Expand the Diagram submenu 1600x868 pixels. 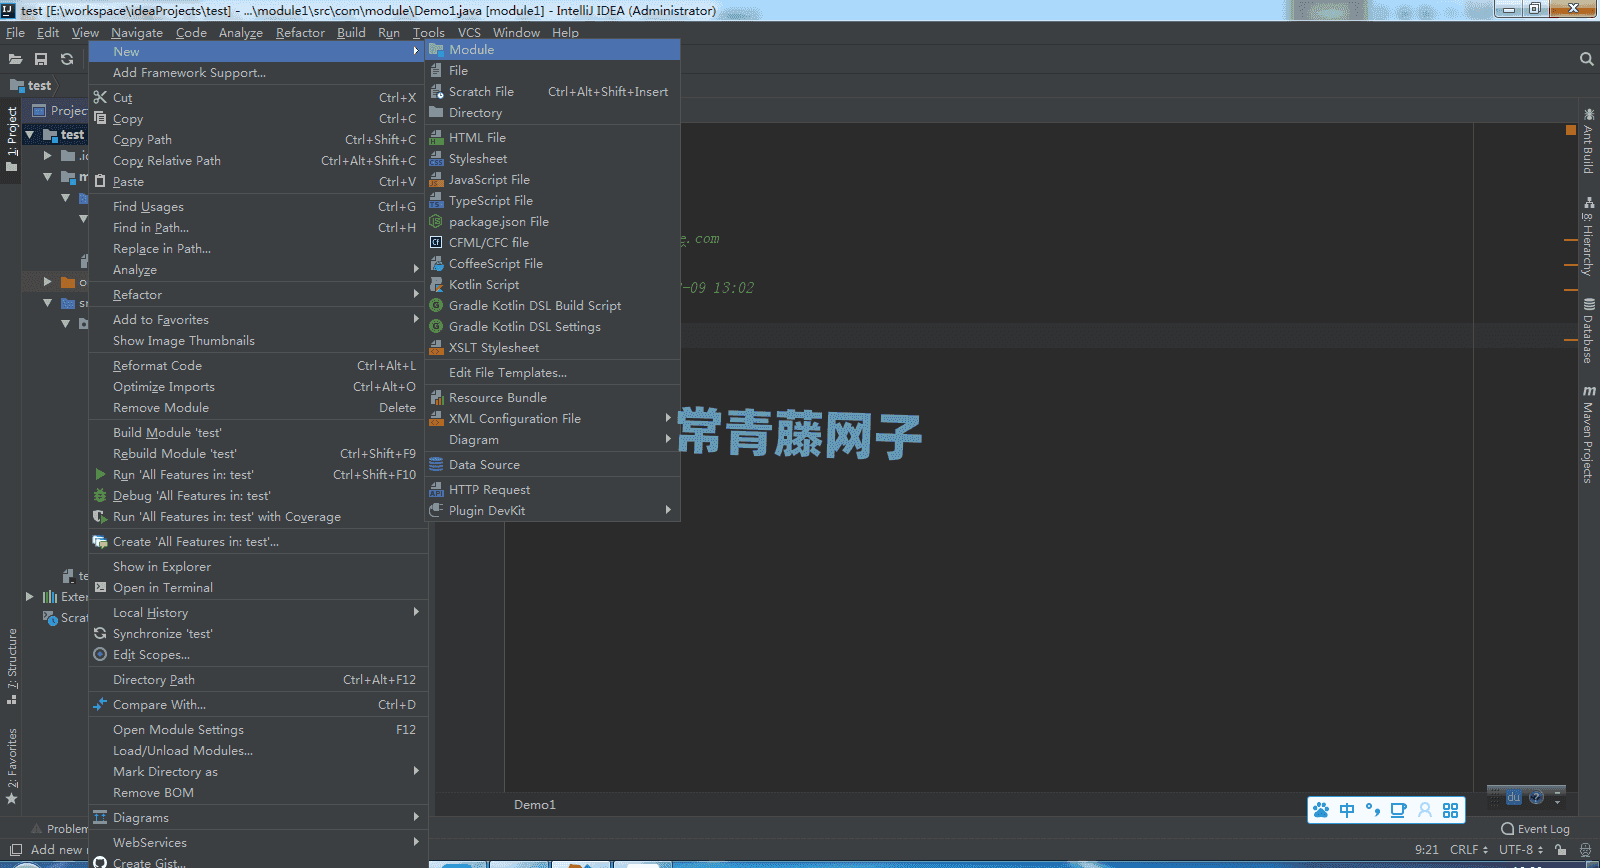(668, 439)
